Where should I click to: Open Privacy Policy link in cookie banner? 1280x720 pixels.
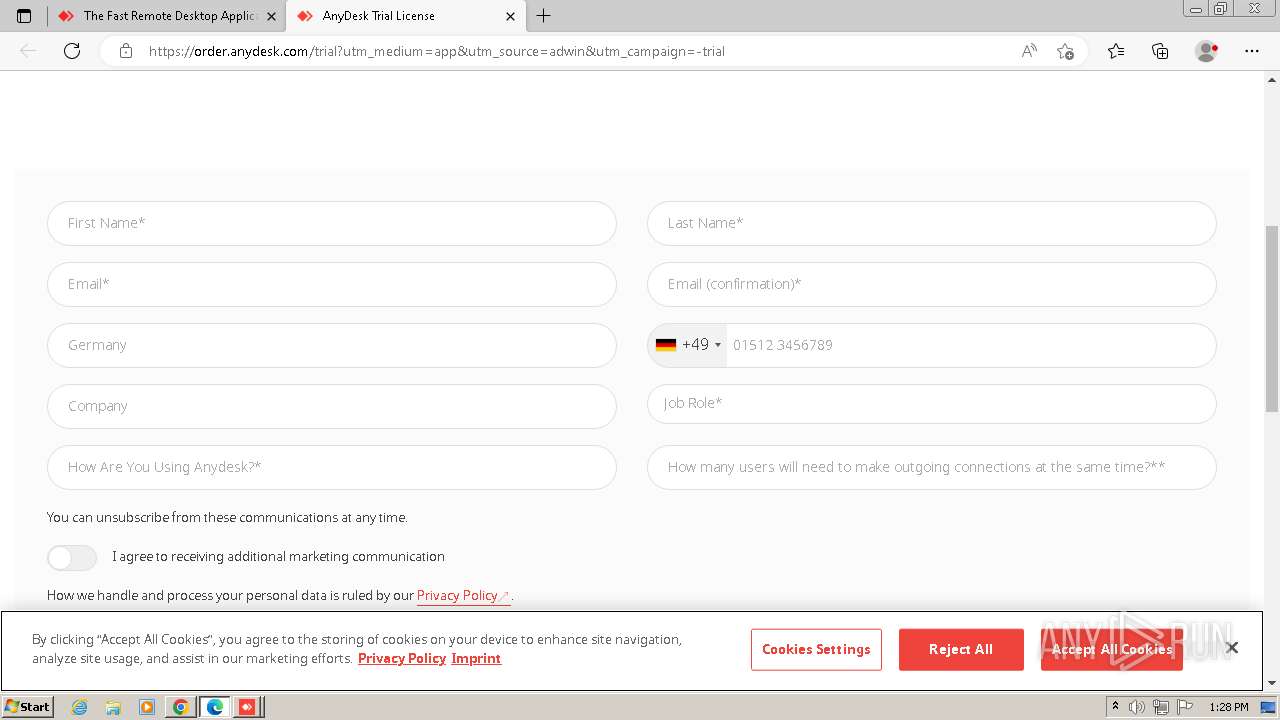tap(402, 658)
